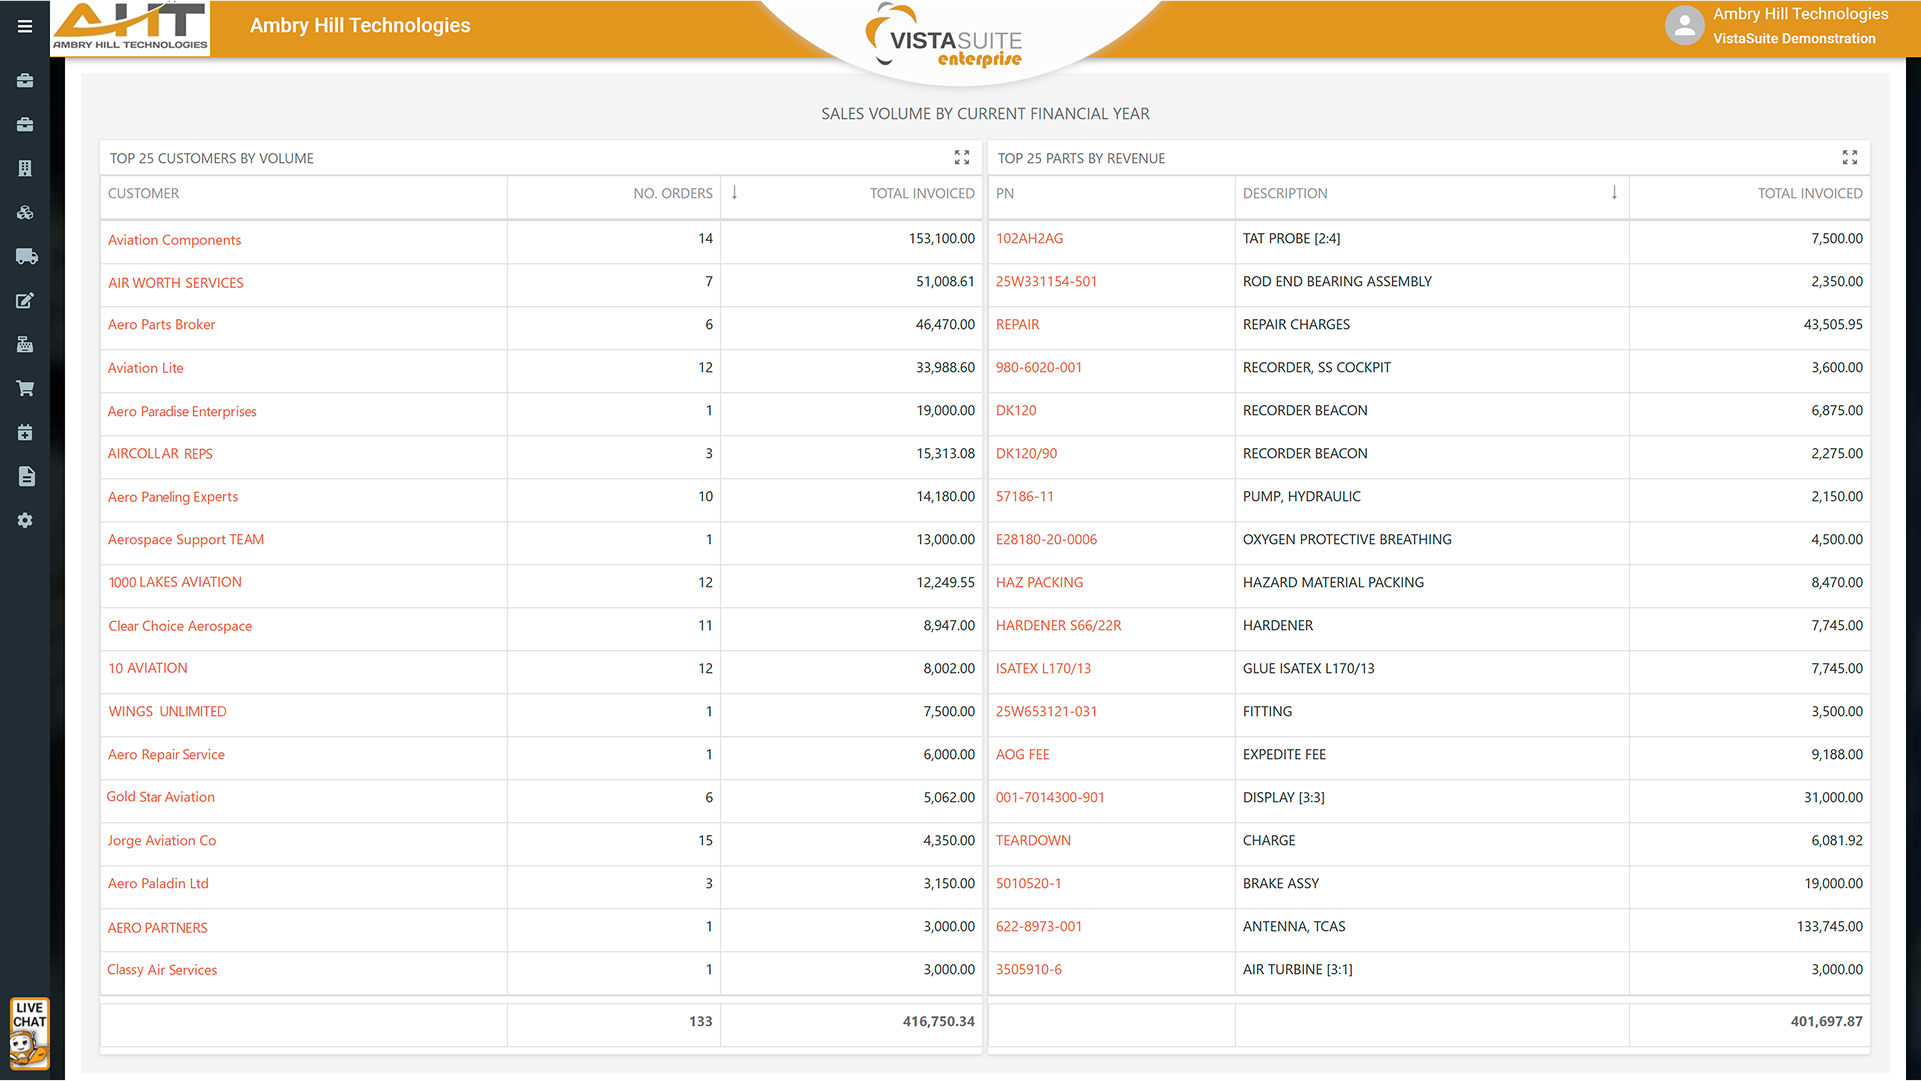Open the cash register sidebar icon
The image size is (1921, 1081).
point(25,345)
